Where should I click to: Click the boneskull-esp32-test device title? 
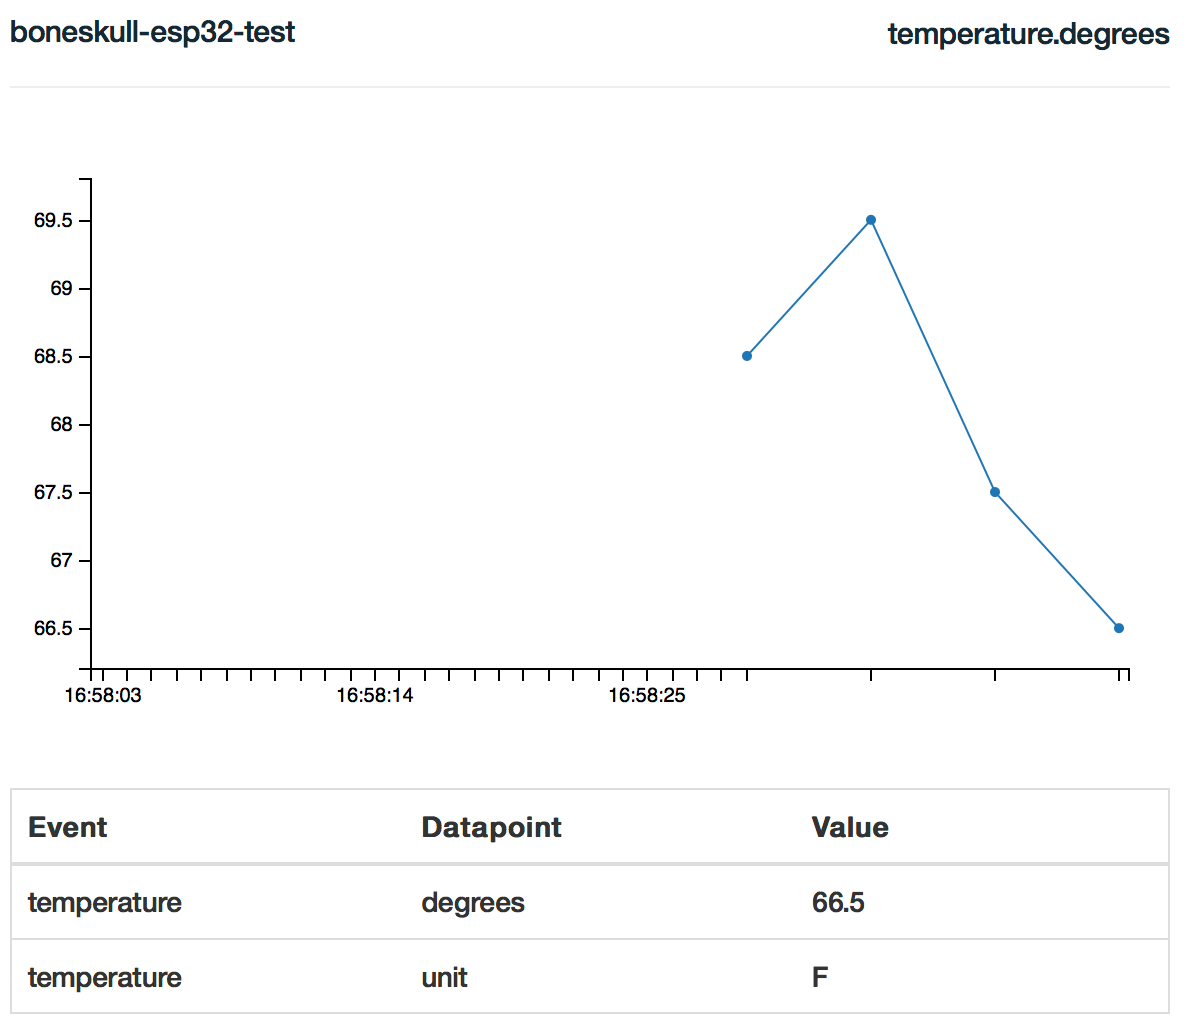153,32
